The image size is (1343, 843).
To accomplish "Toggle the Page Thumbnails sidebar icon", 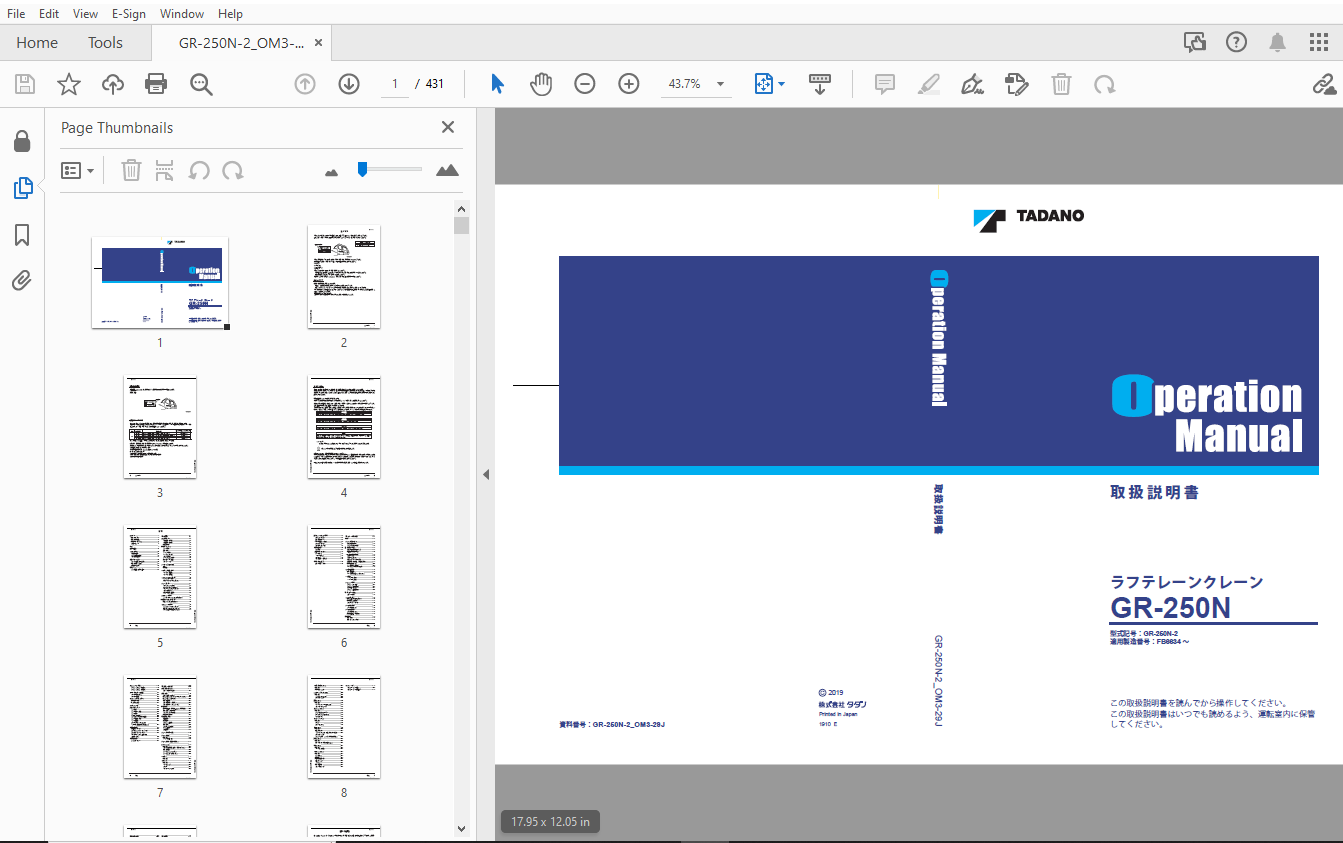I will 22,187.
